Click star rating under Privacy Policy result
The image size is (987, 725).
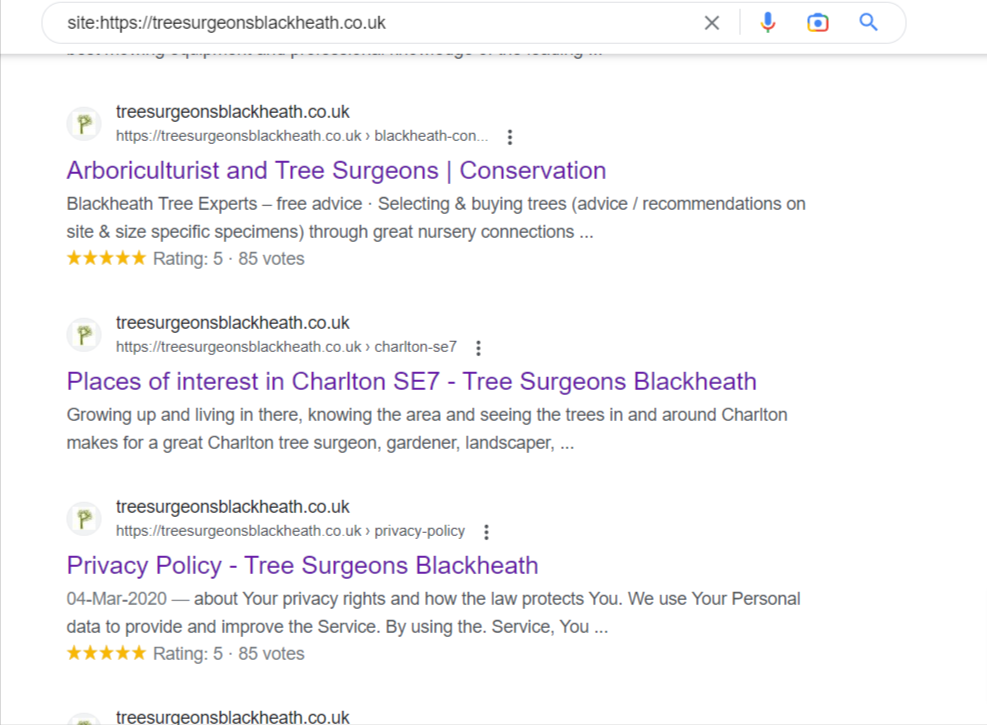106,654
